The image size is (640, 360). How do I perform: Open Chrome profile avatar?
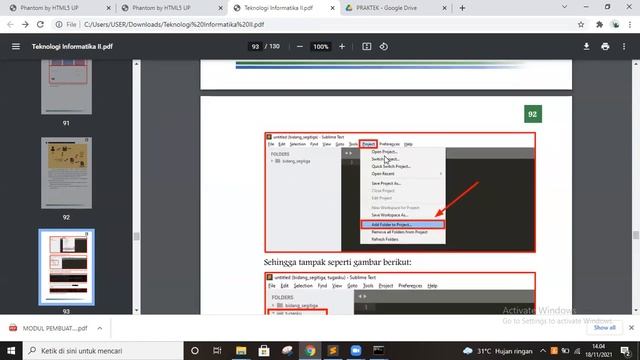(x=616, y=24)
